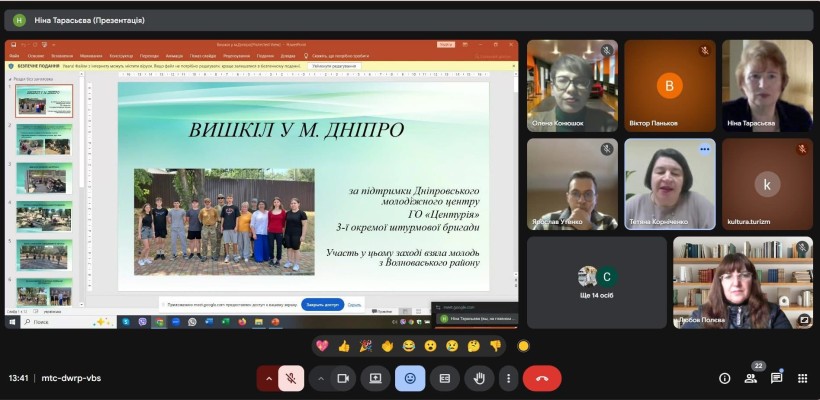The height and width of the screenshot is (400, 820).
Task: Send thumbs down reaction
Action: click(495, 346)
